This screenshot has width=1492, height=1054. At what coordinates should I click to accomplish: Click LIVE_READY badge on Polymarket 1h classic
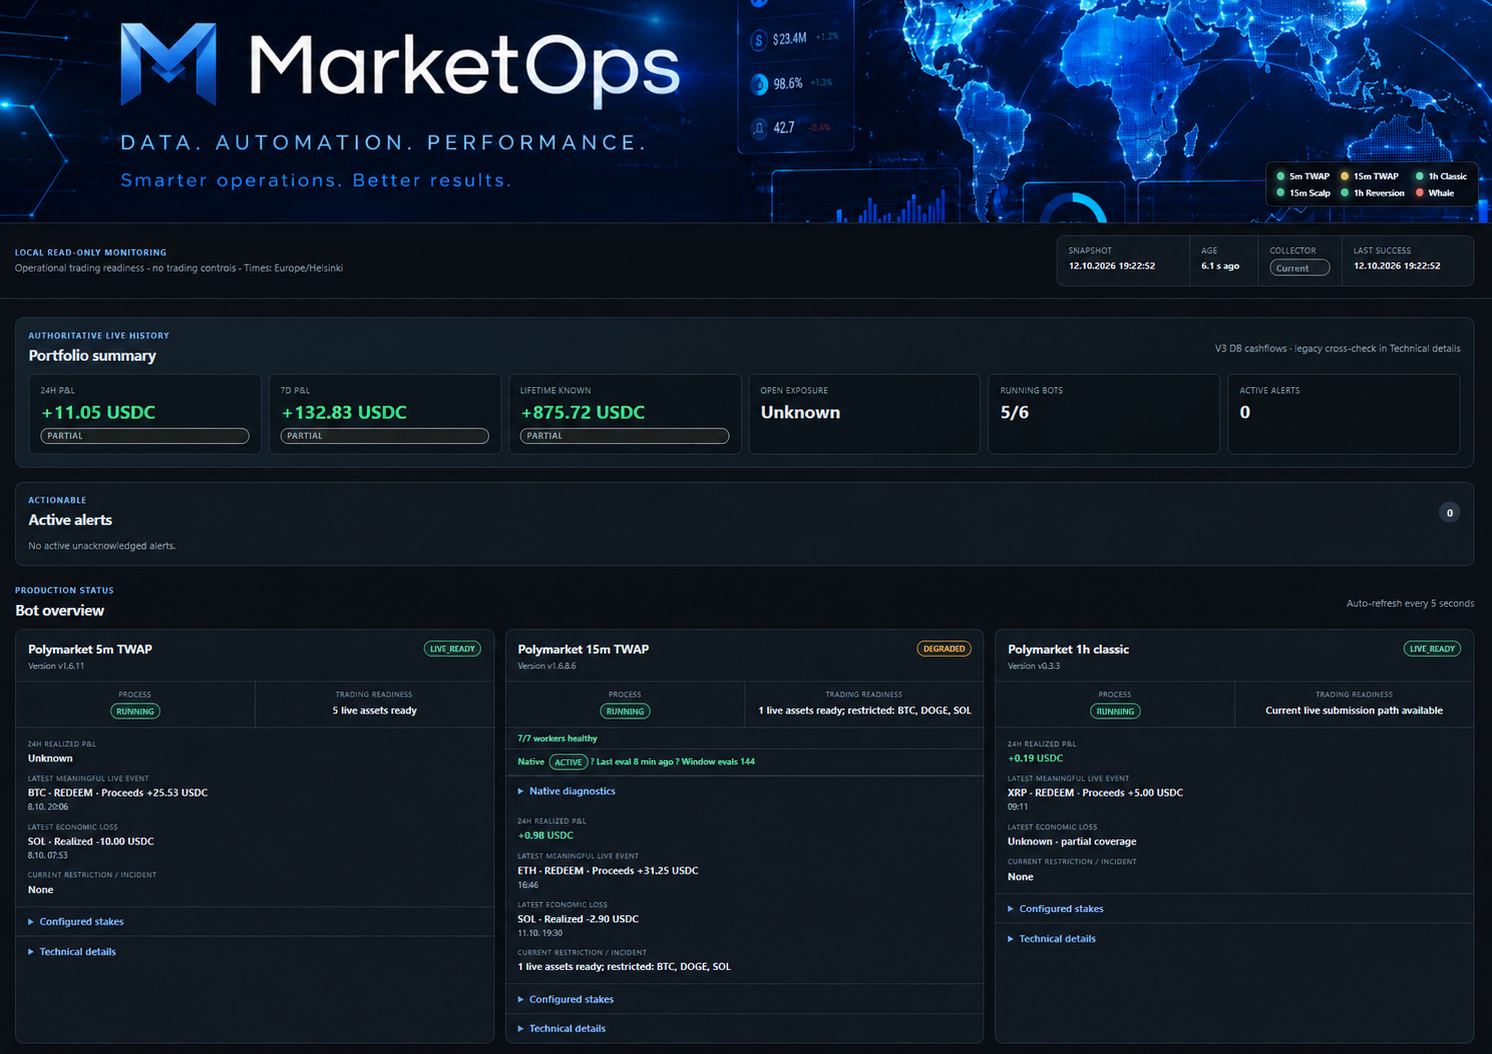coord(1432,649)
